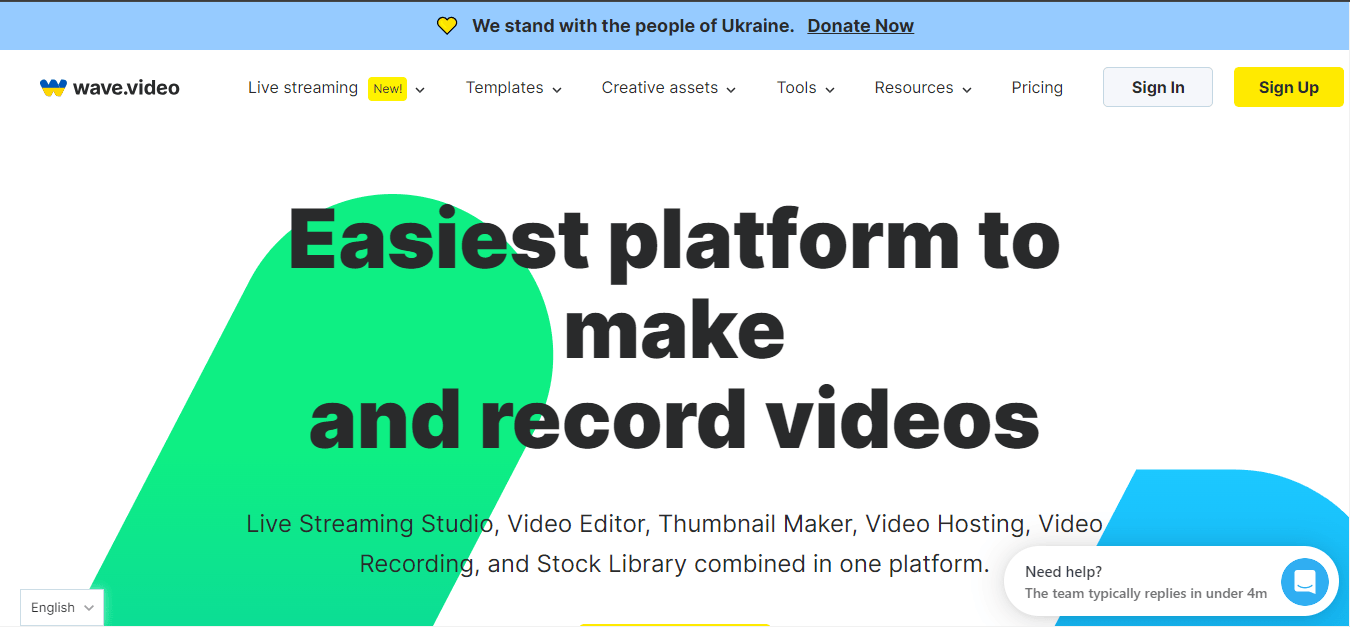Click the chat bubble icon in Need help popup
1350x627 pixels.
(x=1304, y=581)
